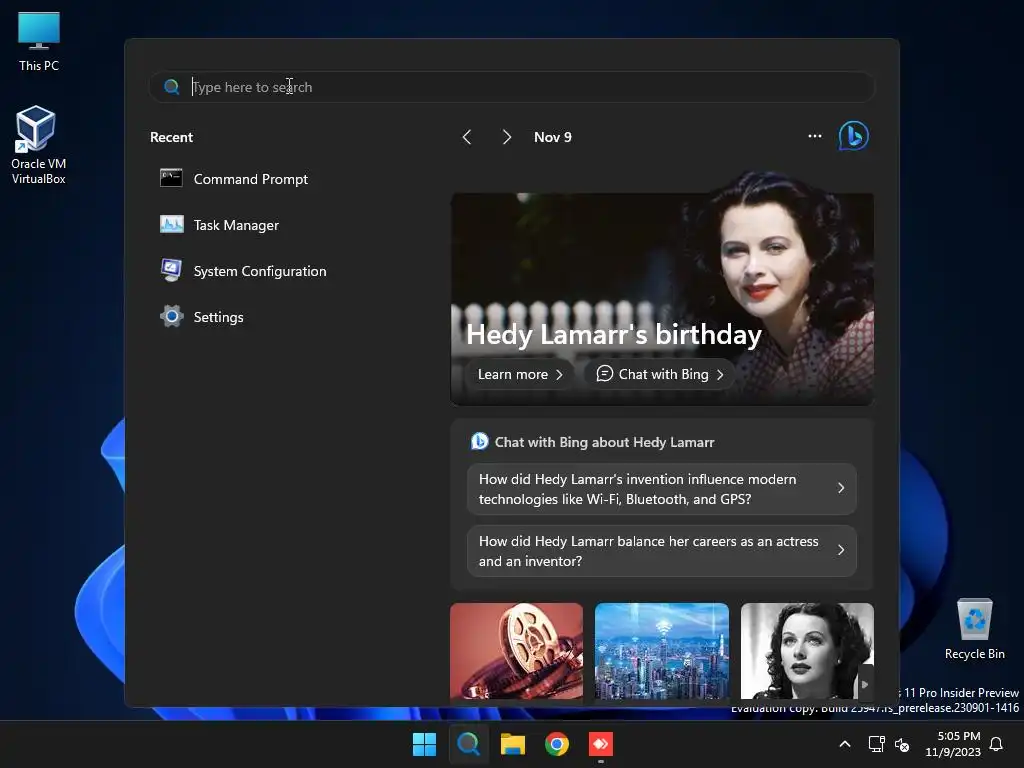Select the Recycle Bin desktop icon
Screen dimensions: 1024x768
click(974, 630)
